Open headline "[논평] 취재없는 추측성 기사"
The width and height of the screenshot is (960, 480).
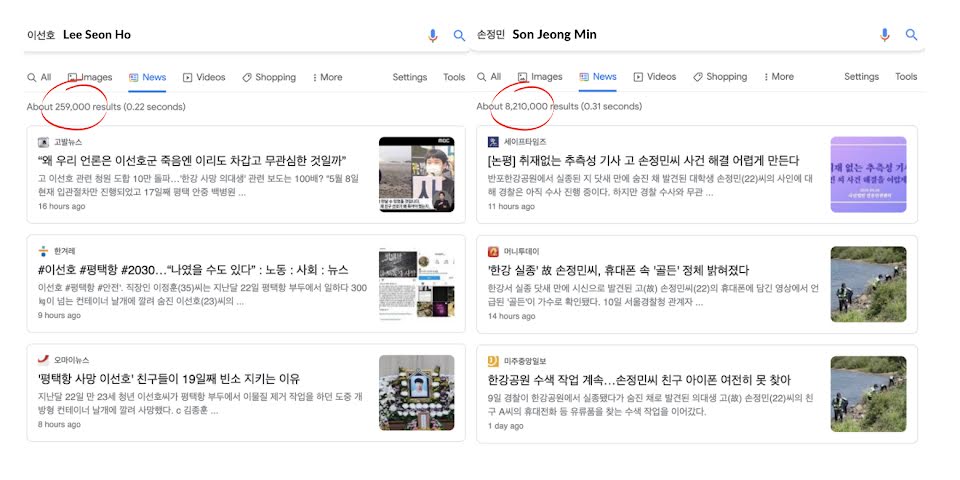point(643,161)
